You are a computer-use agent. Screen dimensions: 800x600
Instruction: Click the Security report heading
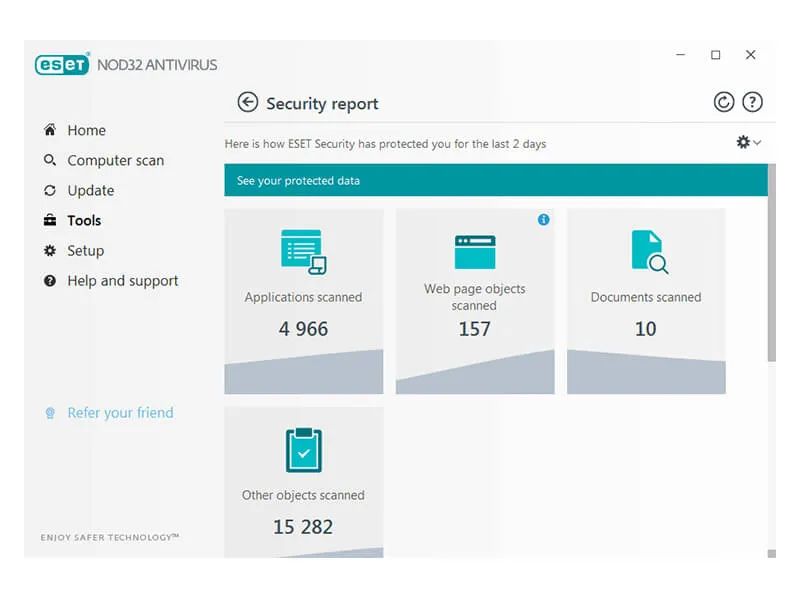pos(322,104)
